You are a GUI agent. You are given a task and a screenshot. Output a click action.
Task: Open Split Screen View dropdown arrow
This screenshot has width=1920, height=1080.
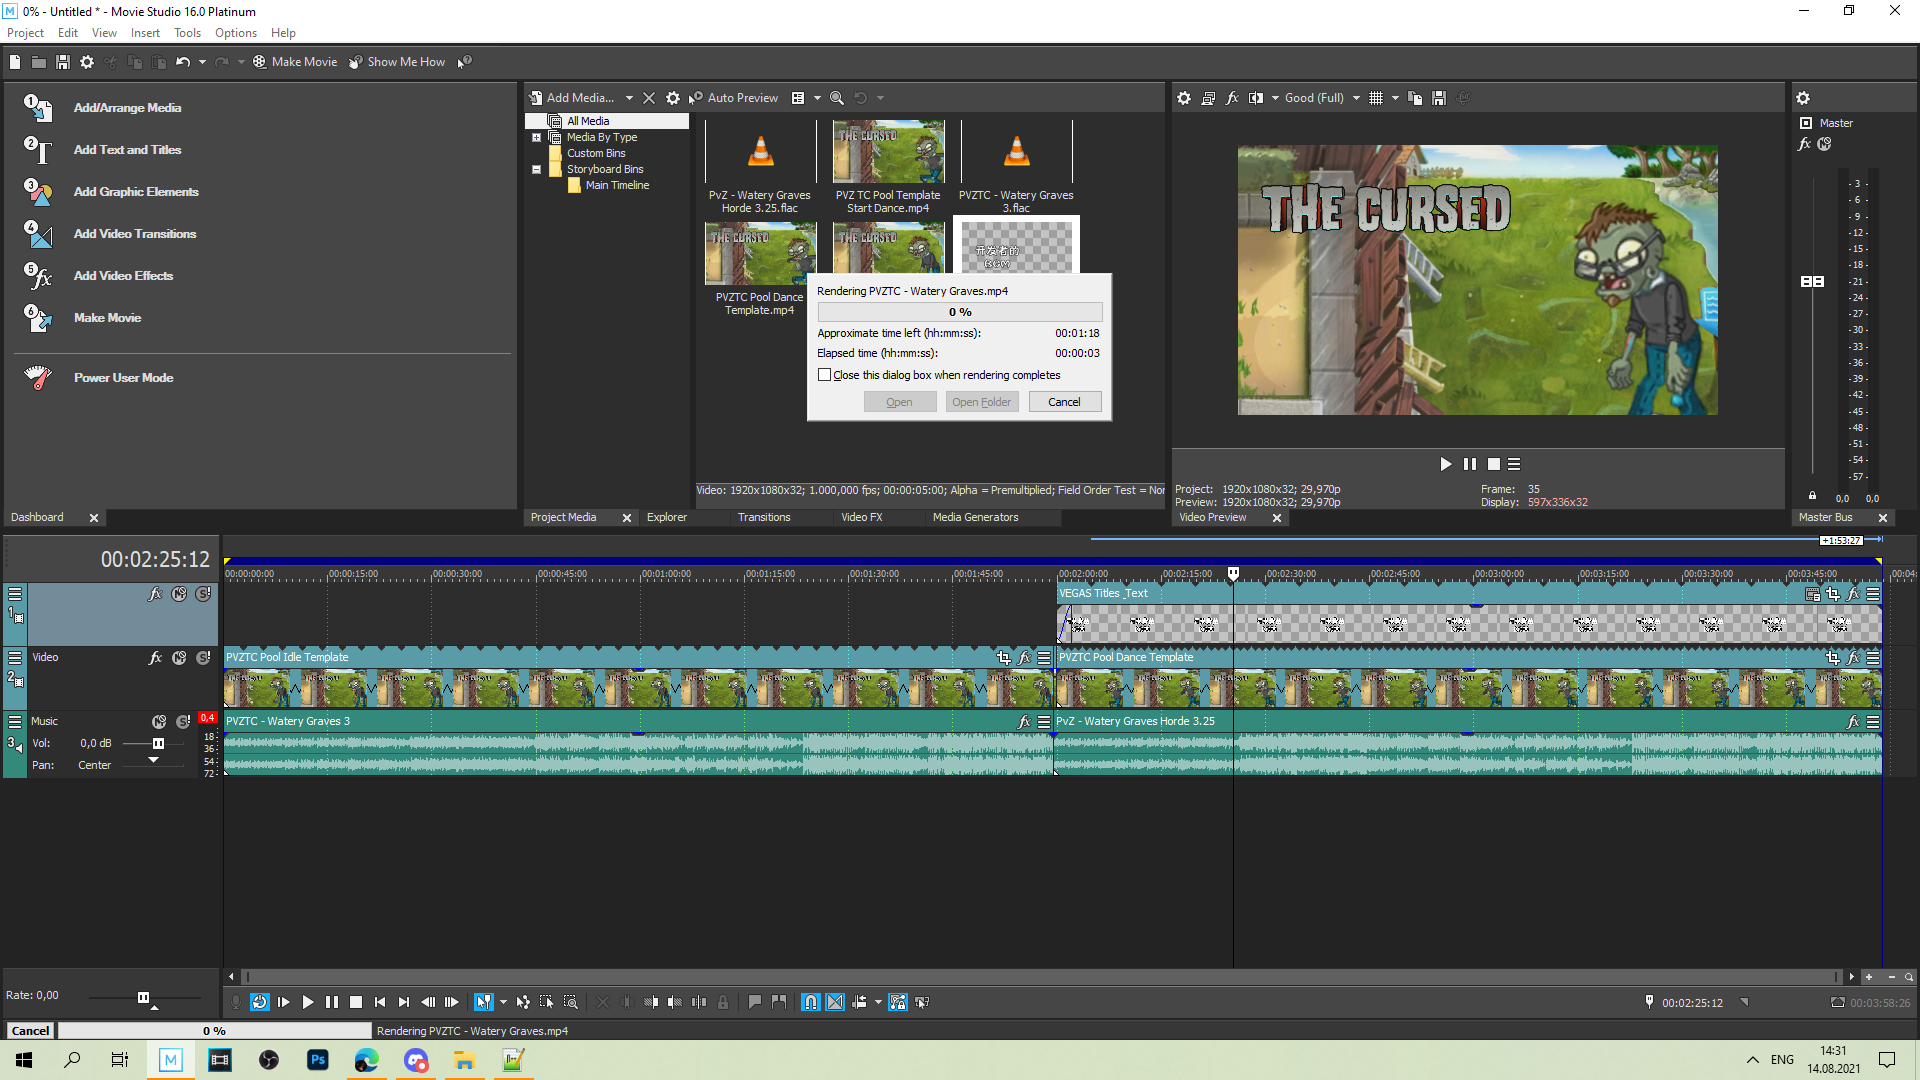click(x=1275, y=98)
